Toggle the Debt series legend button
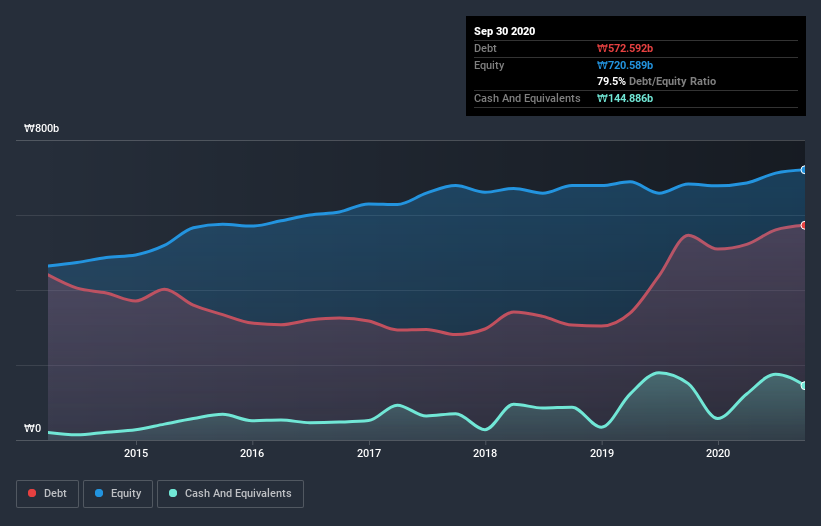This screenshot has height=526, width=821. pyautogui.click(x=48, y=494)
